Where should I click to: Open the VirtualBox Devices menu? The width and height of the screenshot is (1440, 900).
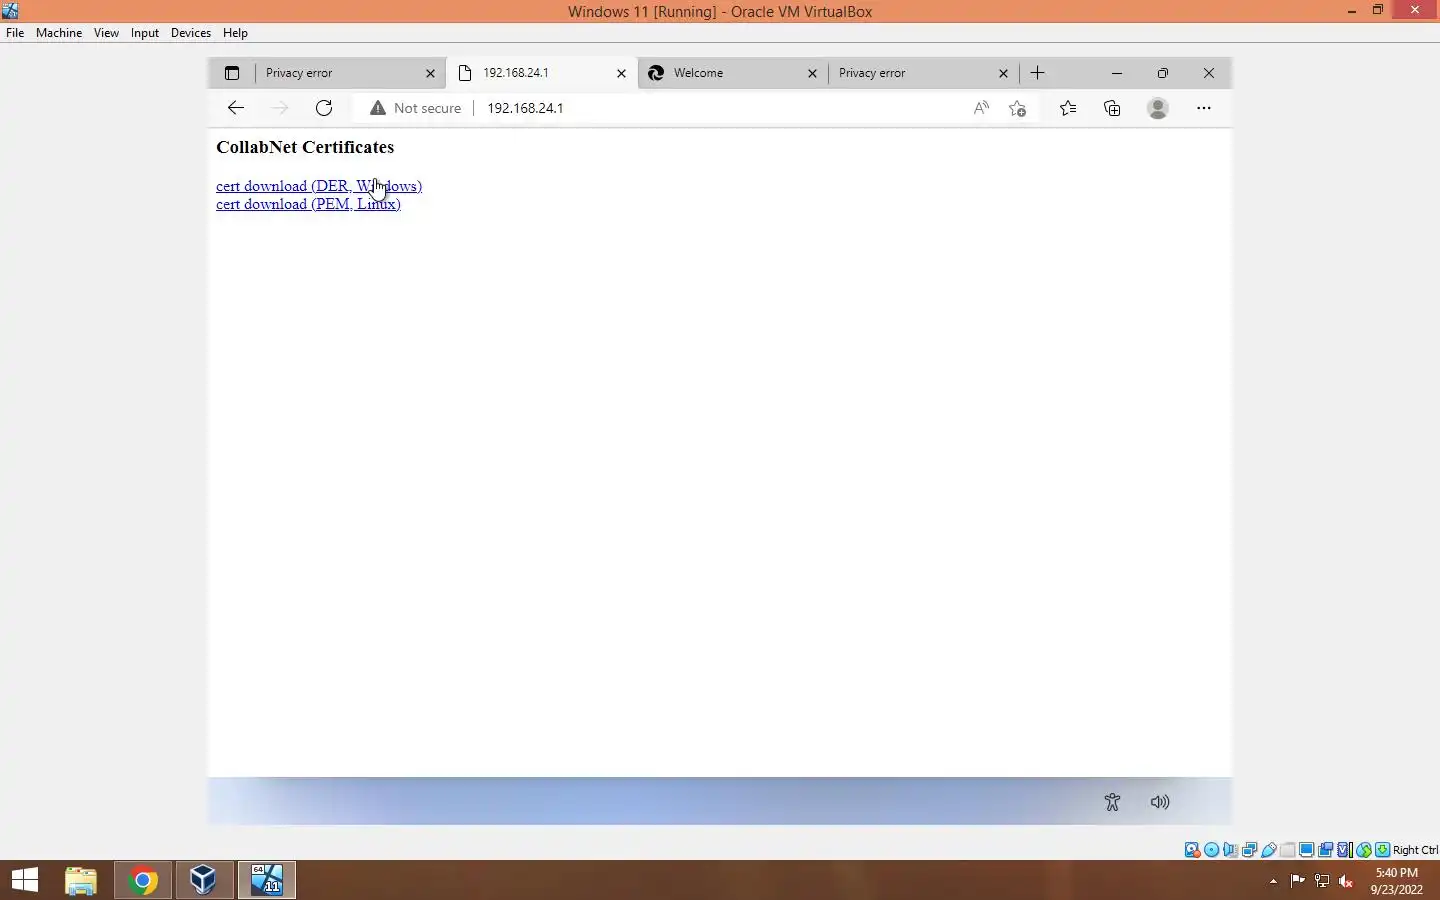tap(191, 33)
